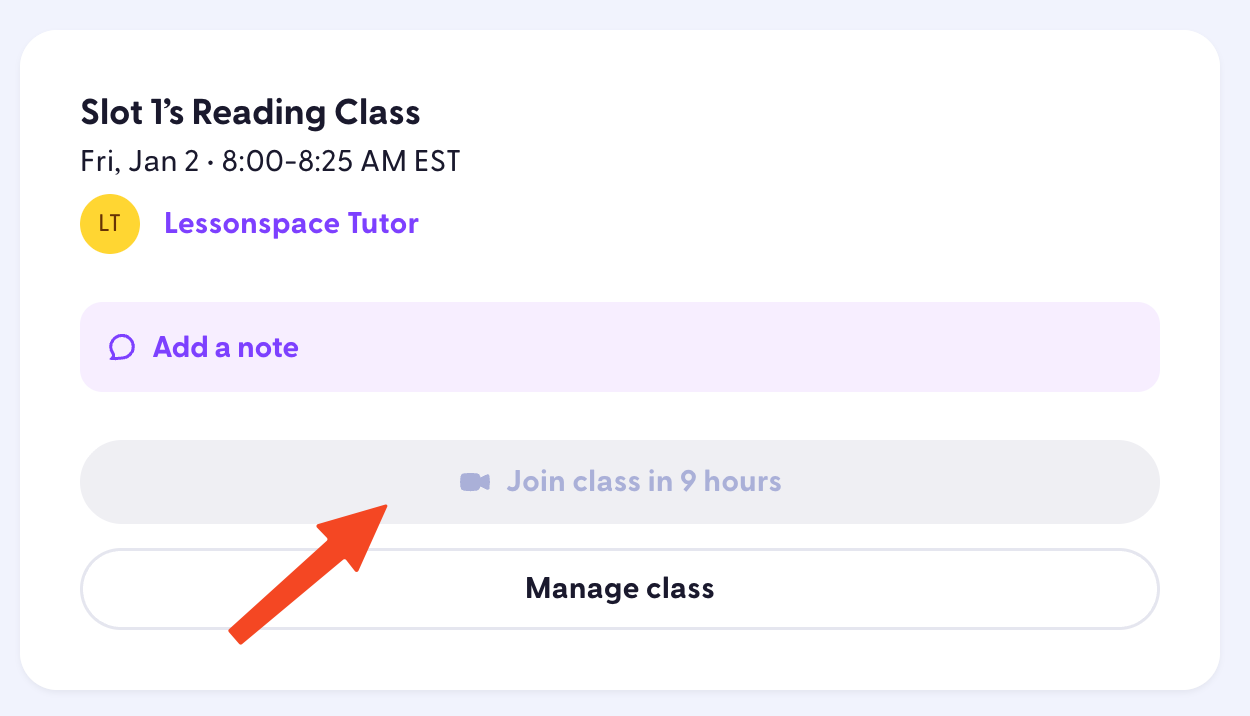The image size is (1250, 716).
Task: Click the tail end of the red arrow
Action: coord(238,635)
